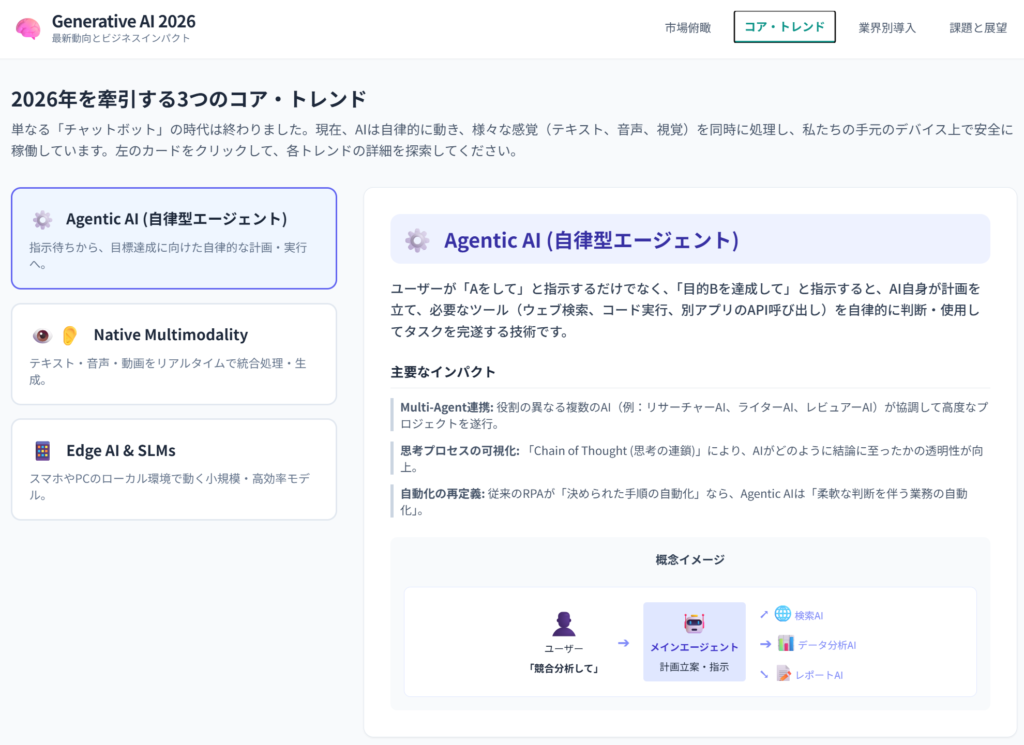The height and width of the screenshot is (745, 1024).
Task: Click the user silhouette icon in diagram
Action: tap(564, 624)
